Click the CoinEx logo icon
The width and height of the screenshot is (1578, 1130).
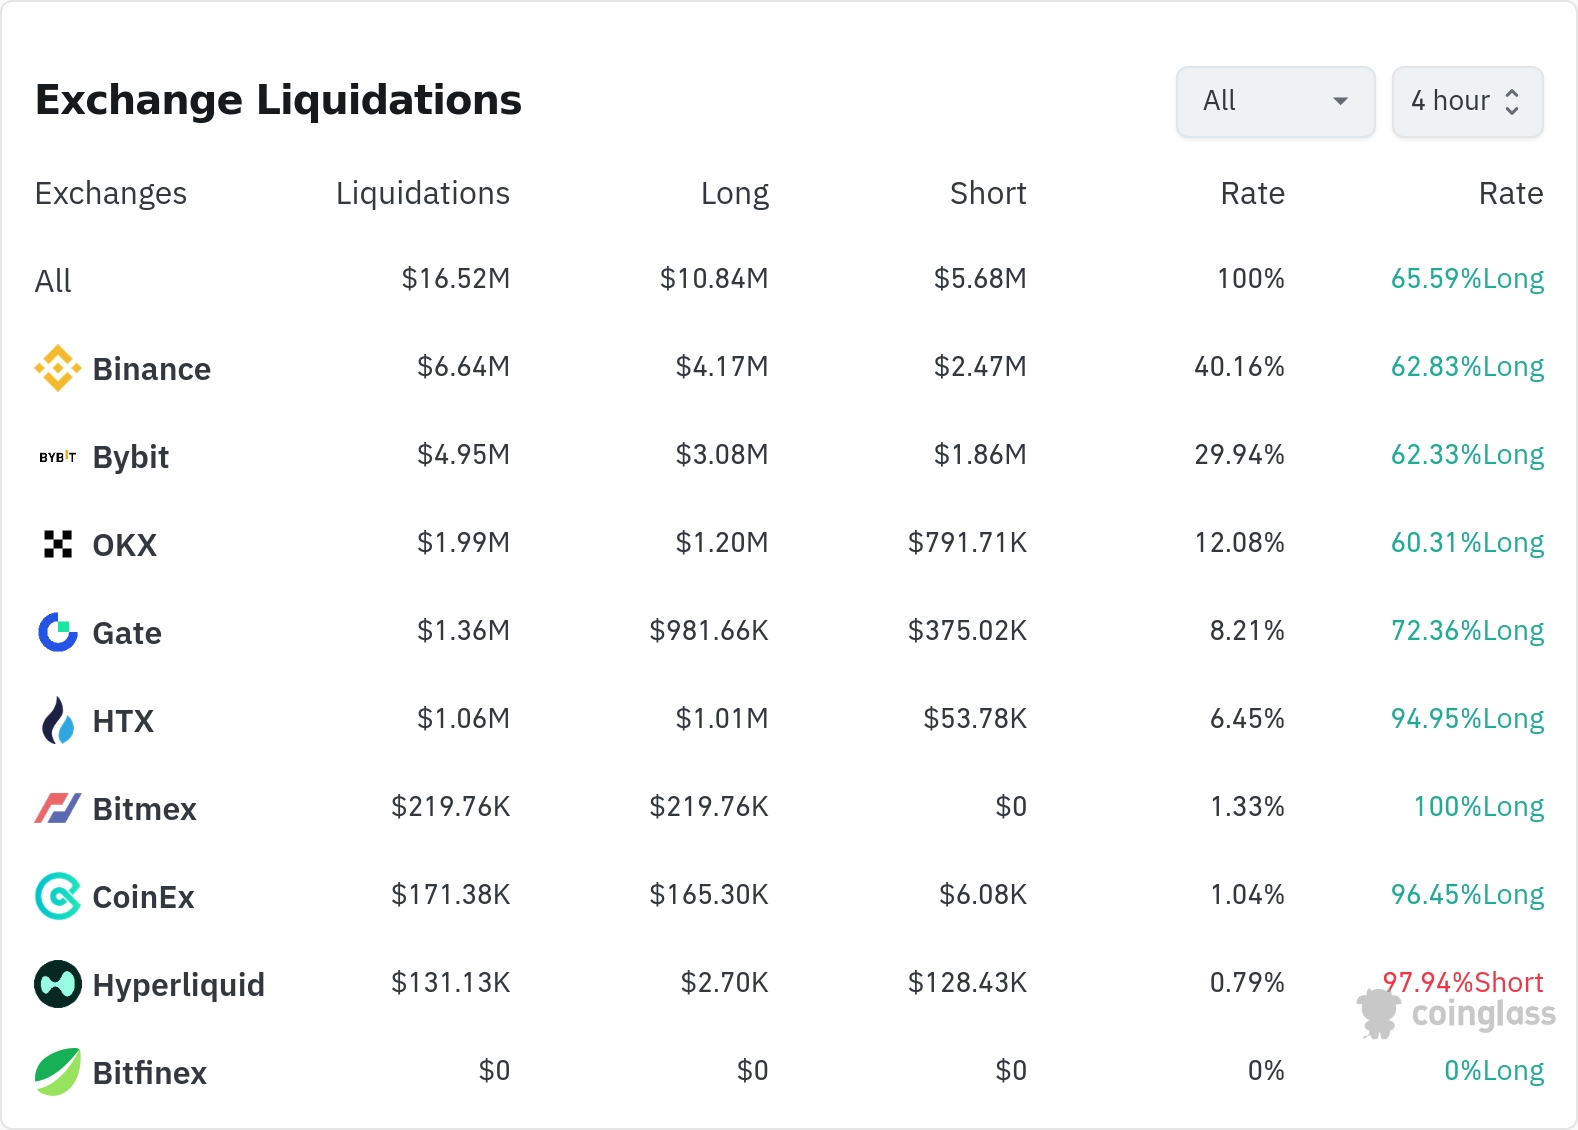(58, 896)
